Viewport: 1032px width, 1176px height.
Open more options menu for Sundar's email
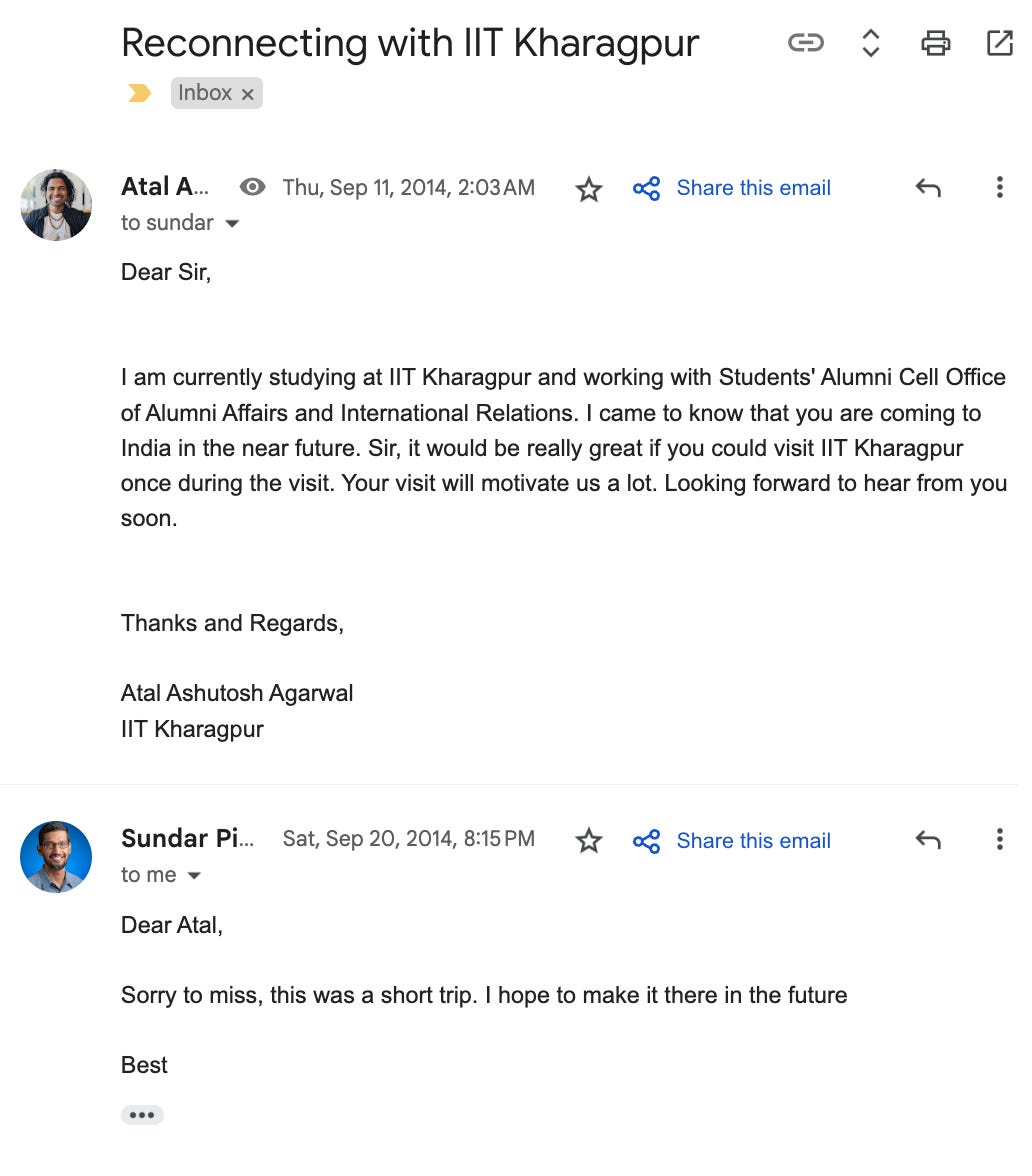coord(999,840)
